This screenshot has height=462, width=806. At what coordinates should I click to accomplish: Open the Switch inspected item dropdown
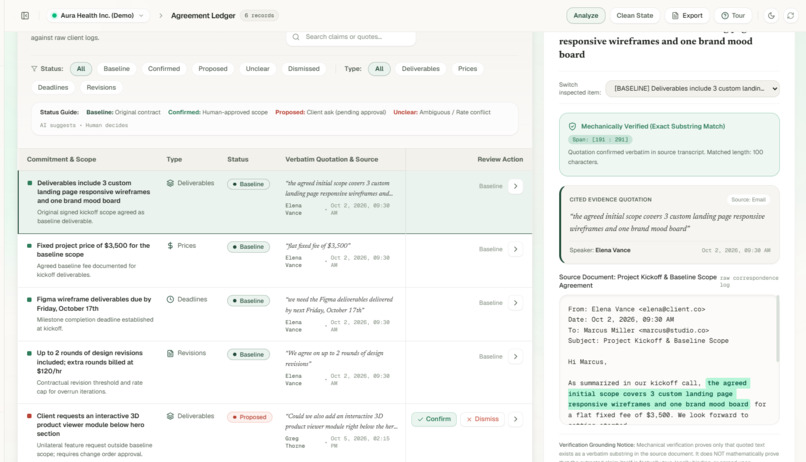pyautogui.click(x=692, y=88)
